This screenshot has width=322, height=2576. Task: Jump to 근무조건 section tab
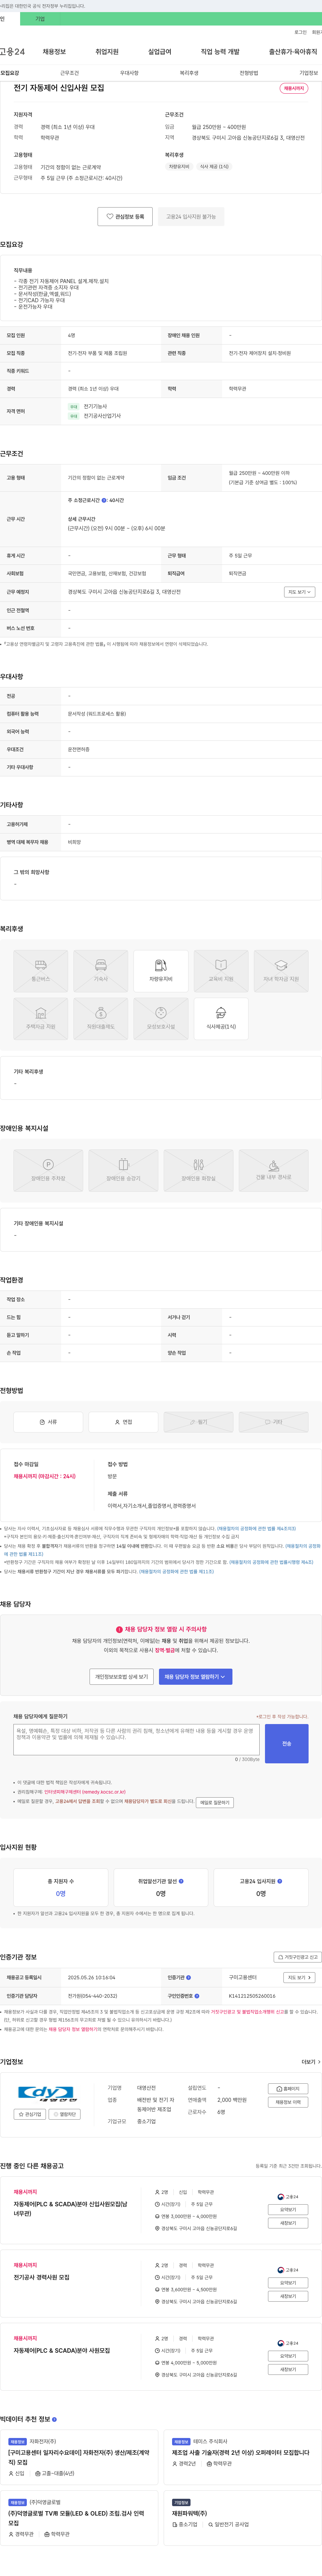coord(69,73)
